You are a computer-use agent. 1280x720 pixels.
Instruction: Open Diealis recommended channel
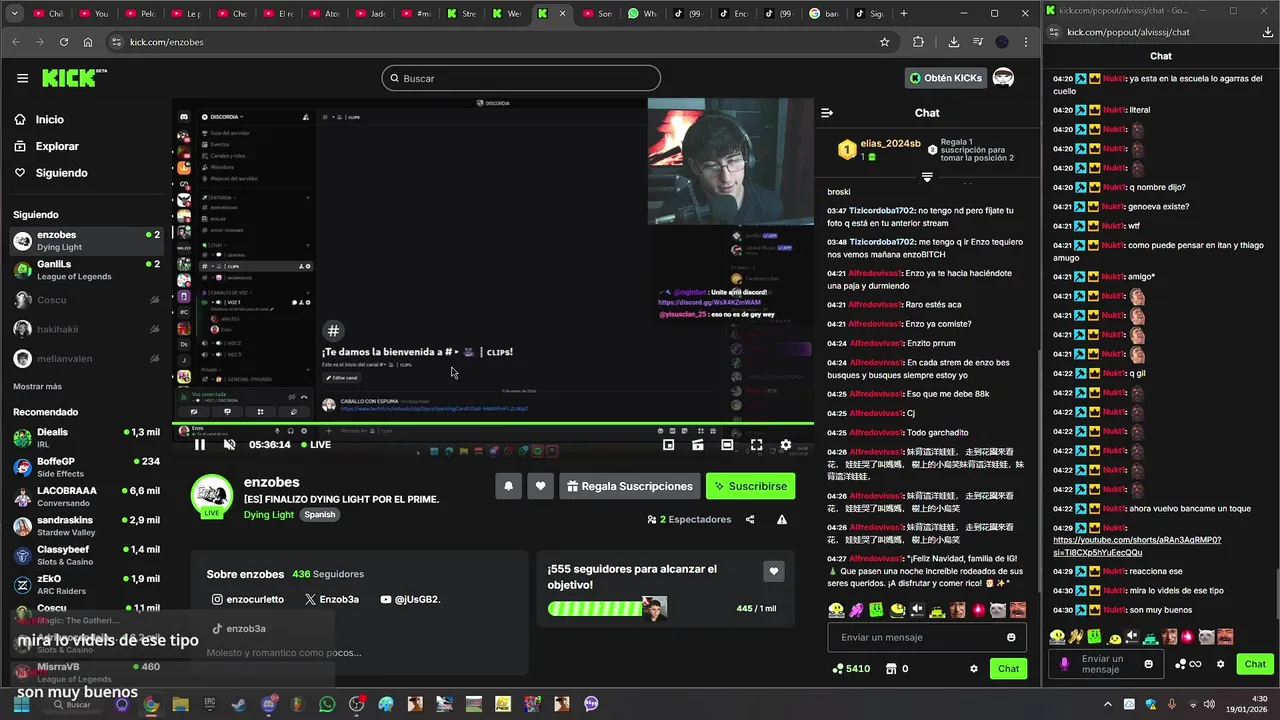[x=86, y=438]
